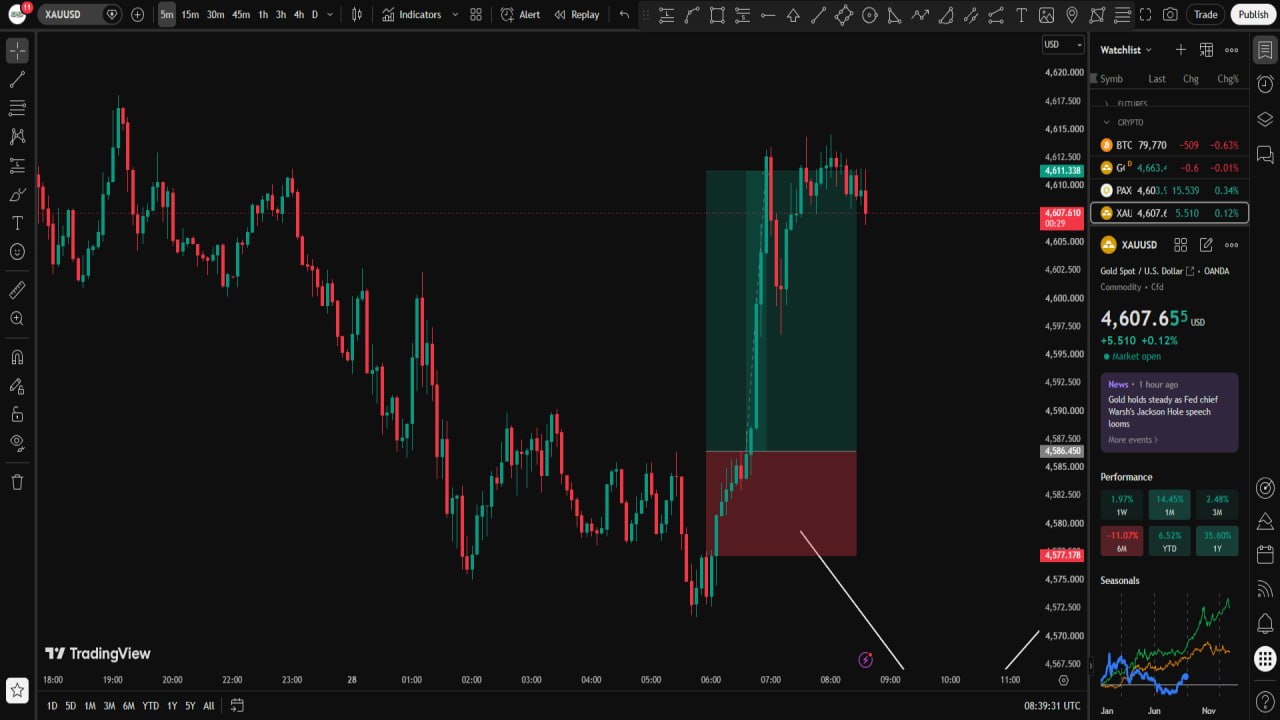Image resolution: width=1280 pixels, height=720 pixels.
Task: Click the Publish button
Action: [x=1253, y=15]
